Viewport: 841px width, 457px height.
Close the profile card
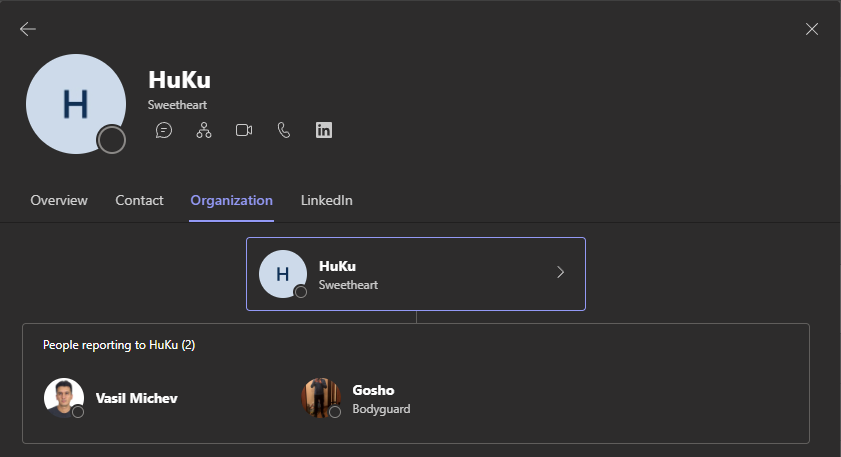point(812,29)
